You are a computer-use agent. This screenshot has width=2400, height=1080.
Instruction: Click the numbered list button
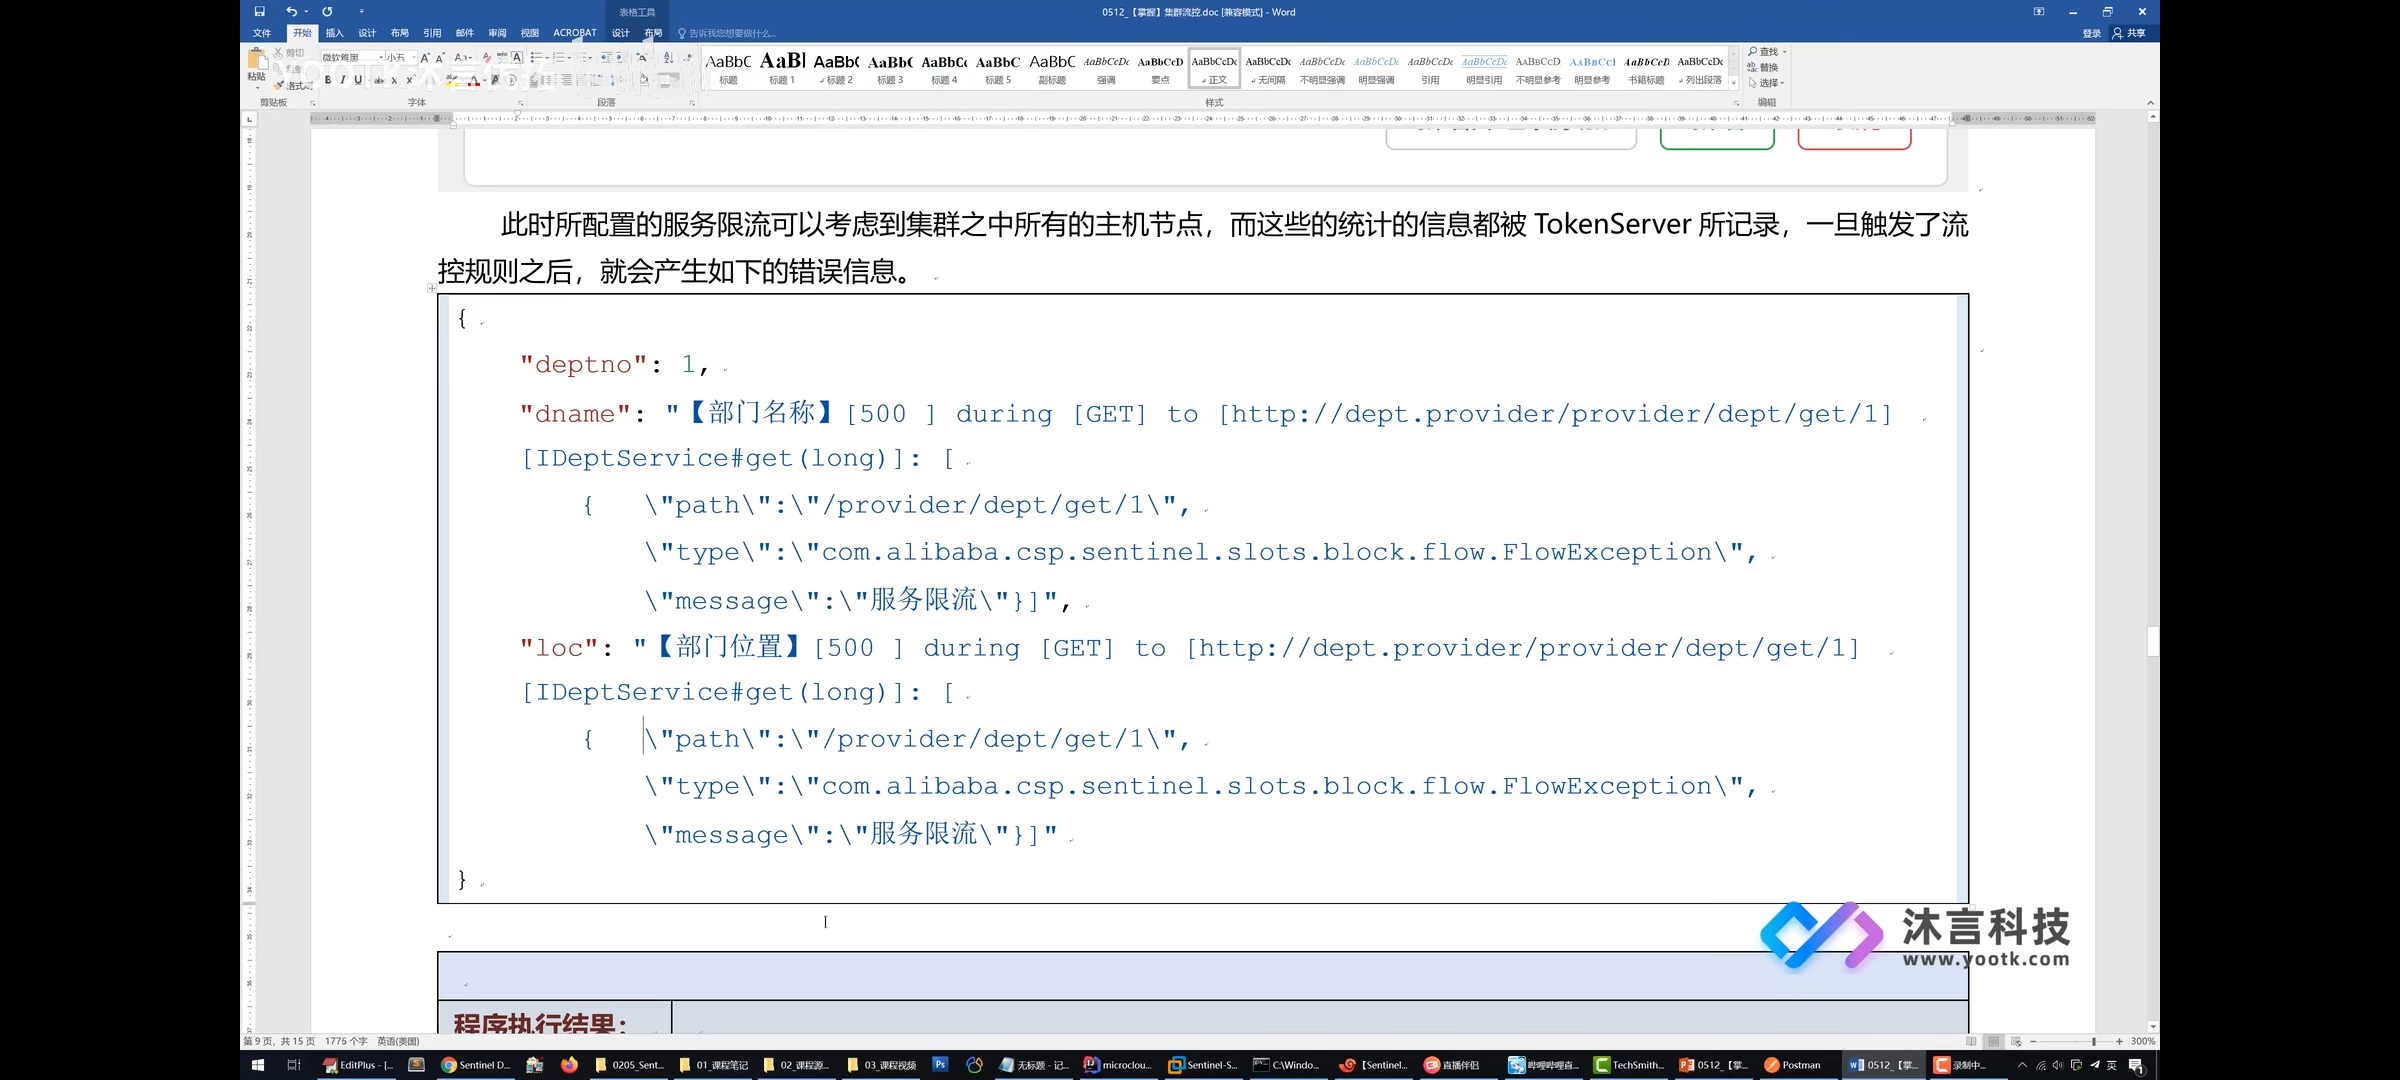[560, 57]
